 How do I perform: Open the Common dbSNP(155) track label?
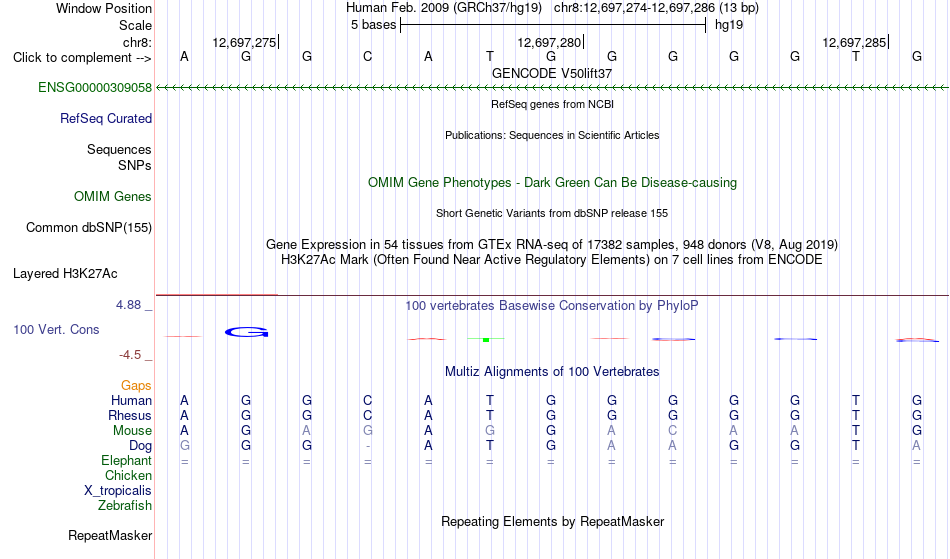point(88,227)
